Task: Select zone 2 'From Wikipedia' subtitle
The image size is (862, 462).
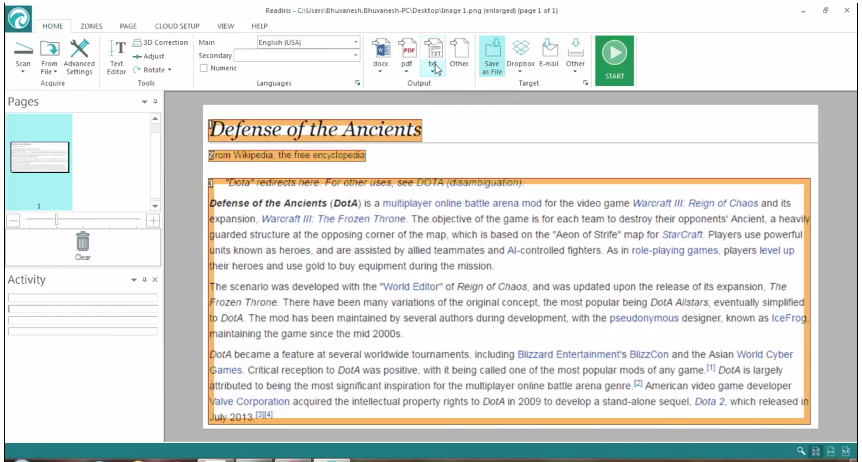Action: point(287,156)
